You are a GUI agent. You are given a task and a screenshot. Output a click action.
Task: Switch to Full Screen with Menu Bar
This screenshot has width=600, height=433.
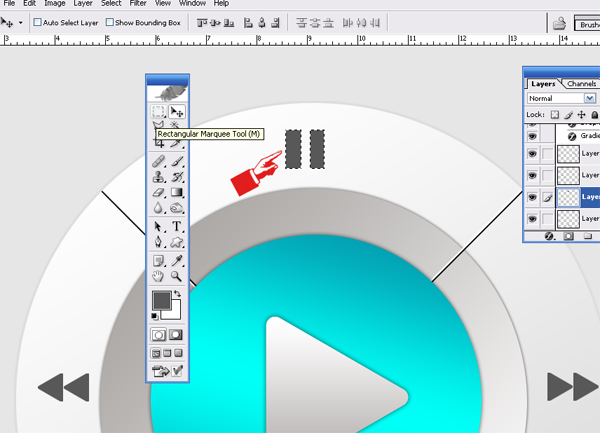[x=167, y=353]
